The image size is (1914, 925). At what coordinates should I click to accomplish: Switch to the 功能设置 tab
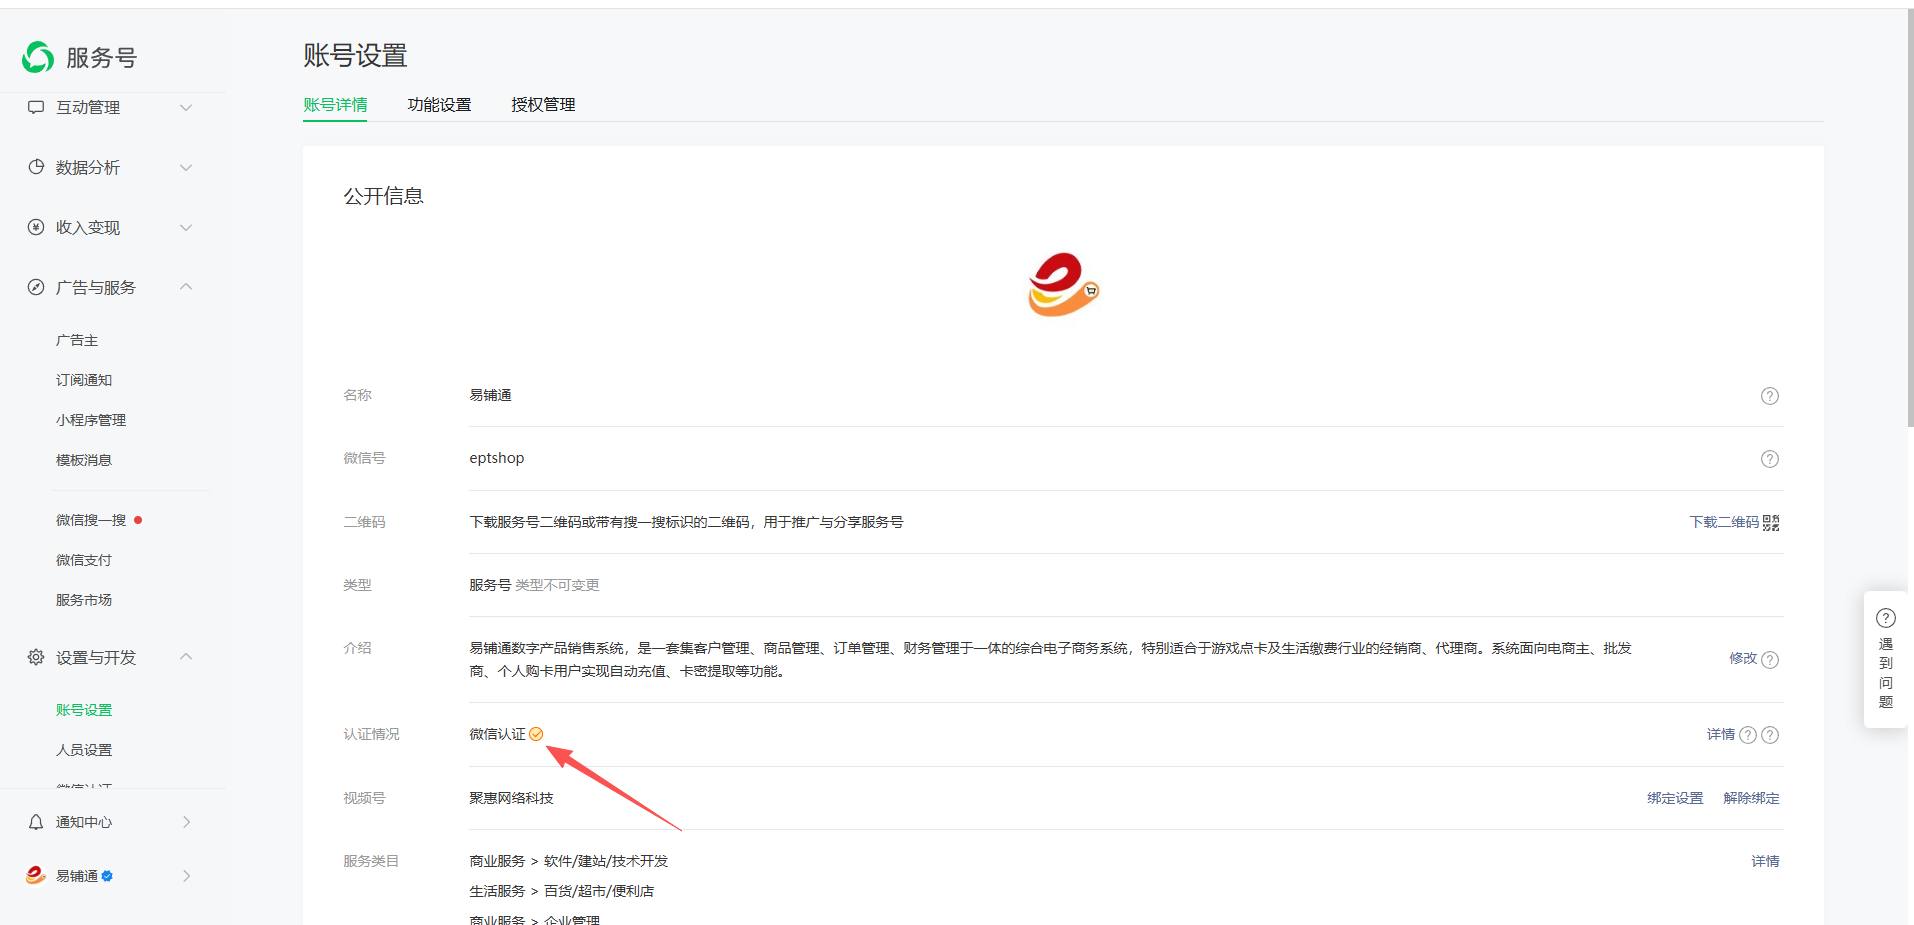439,105
